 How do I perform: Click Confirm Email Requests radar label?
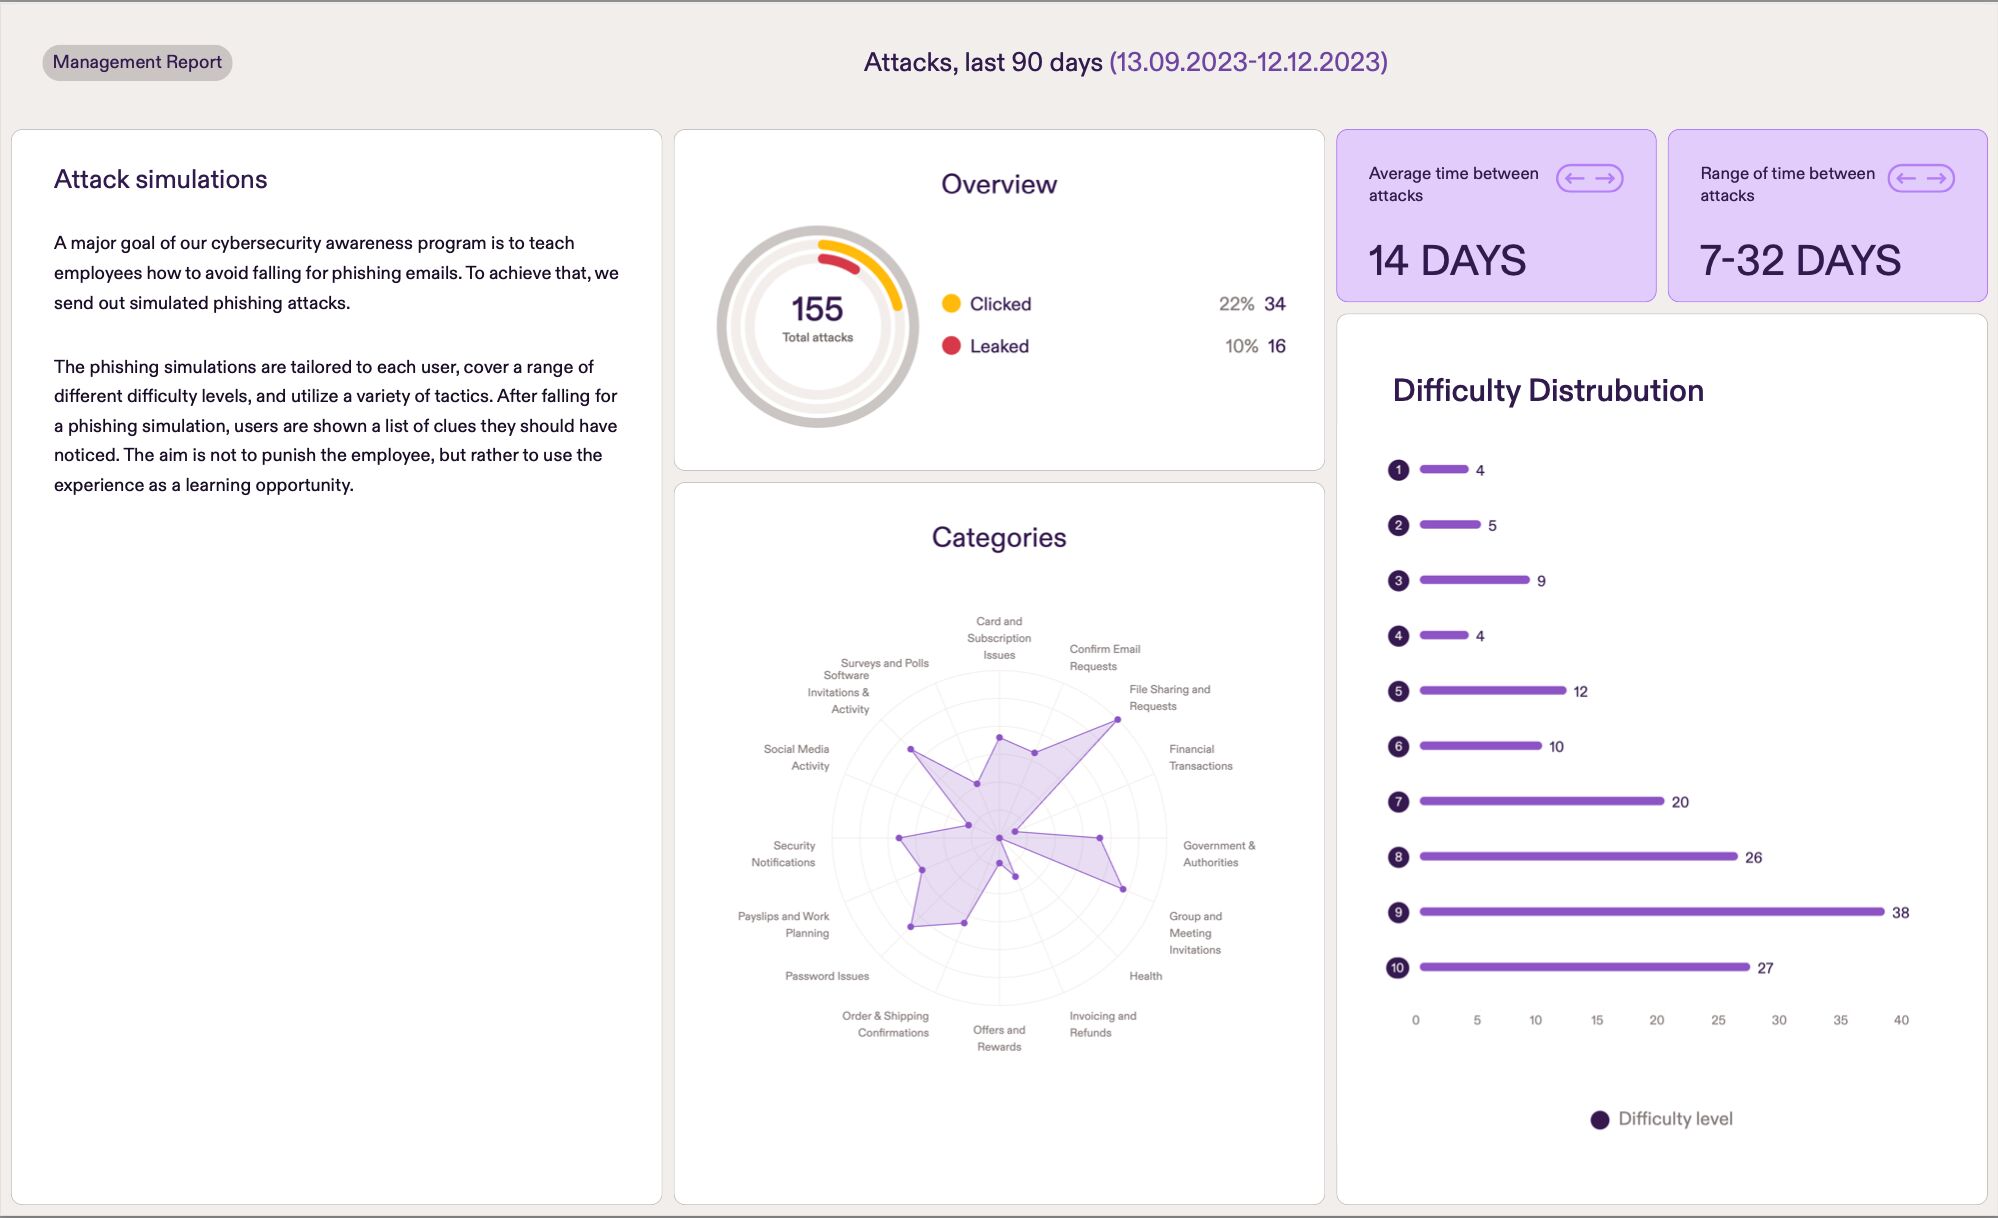pyautogui.click(x=1104, y=658)
